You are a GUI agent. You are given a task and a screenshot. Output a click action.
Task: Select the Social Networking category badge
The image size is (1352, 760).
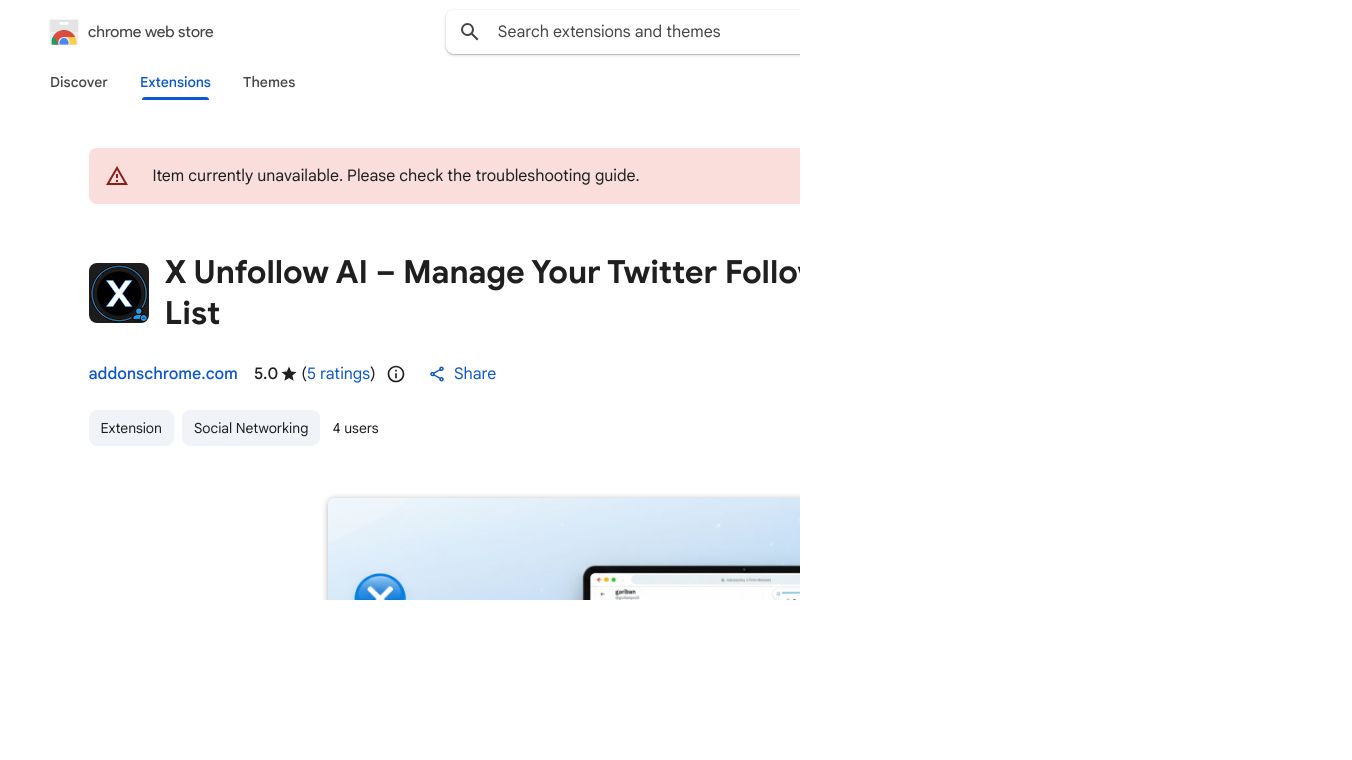[251, 428]
